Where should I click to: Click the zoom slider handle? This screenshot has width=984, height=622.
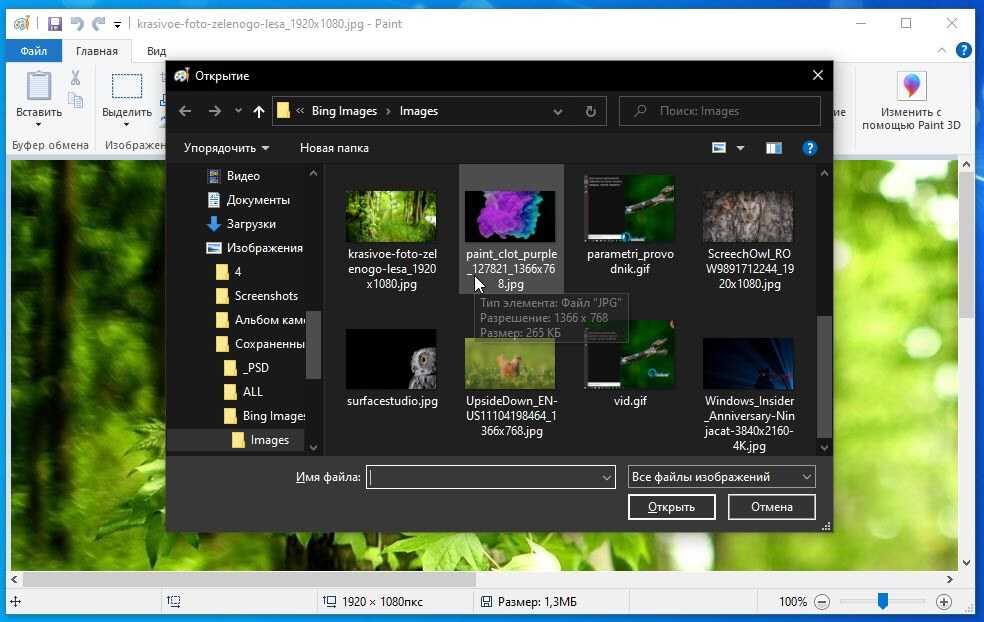coord(882,601)
